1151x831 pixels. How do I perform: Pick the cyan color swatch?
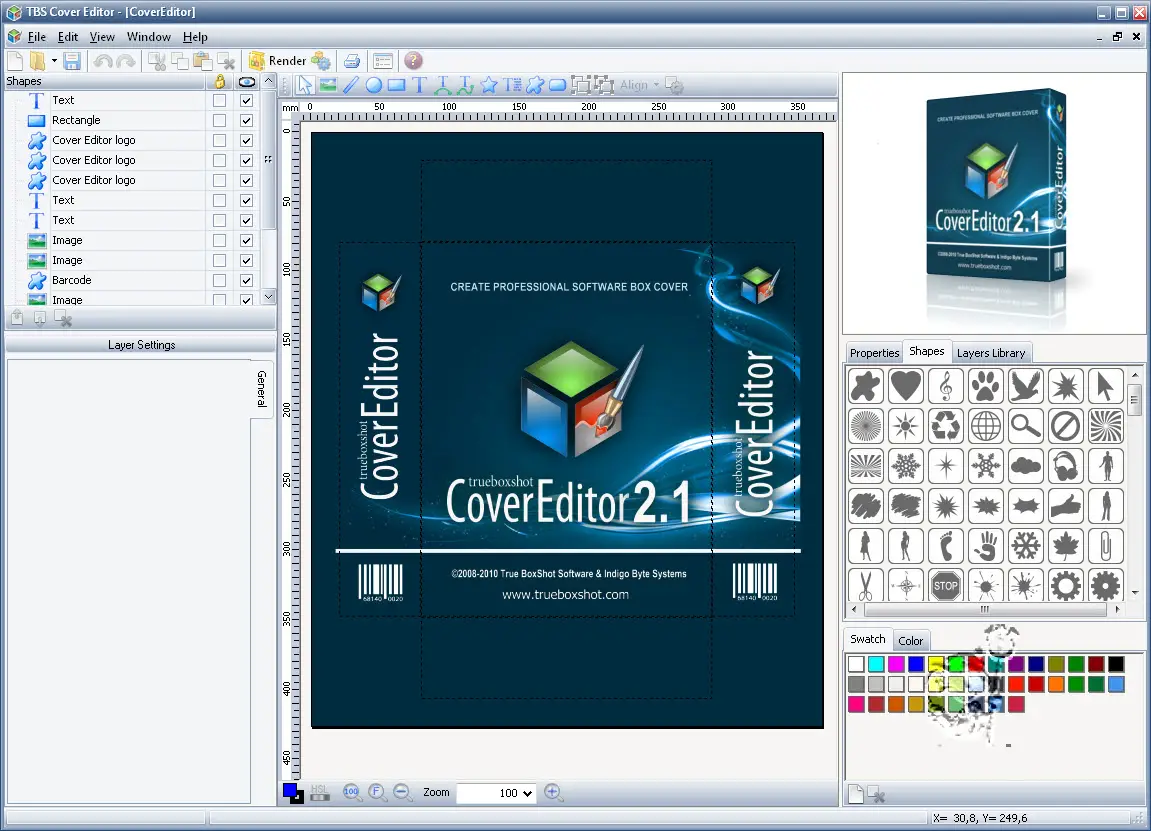pyautogui.click(x=876, y=664)
